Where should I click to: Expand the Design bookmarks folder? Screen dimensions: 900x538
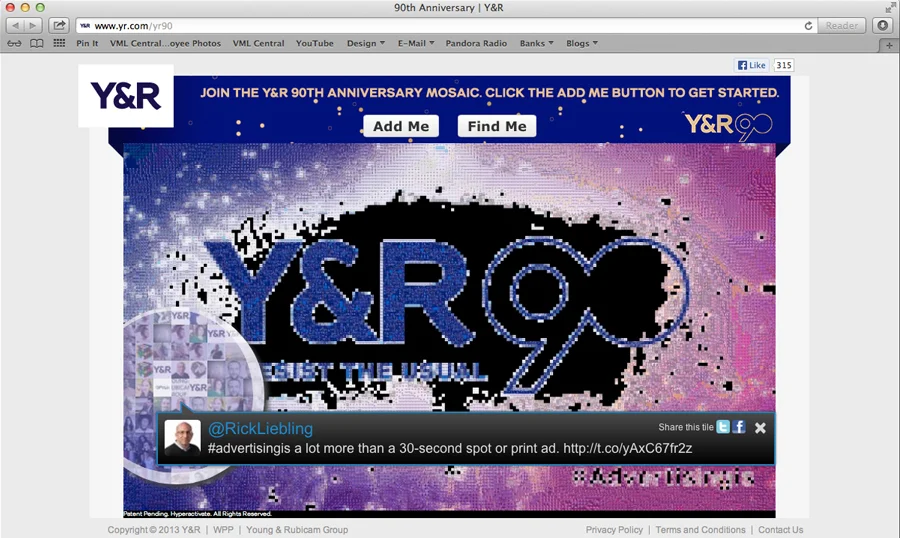(x=366, y=43)
